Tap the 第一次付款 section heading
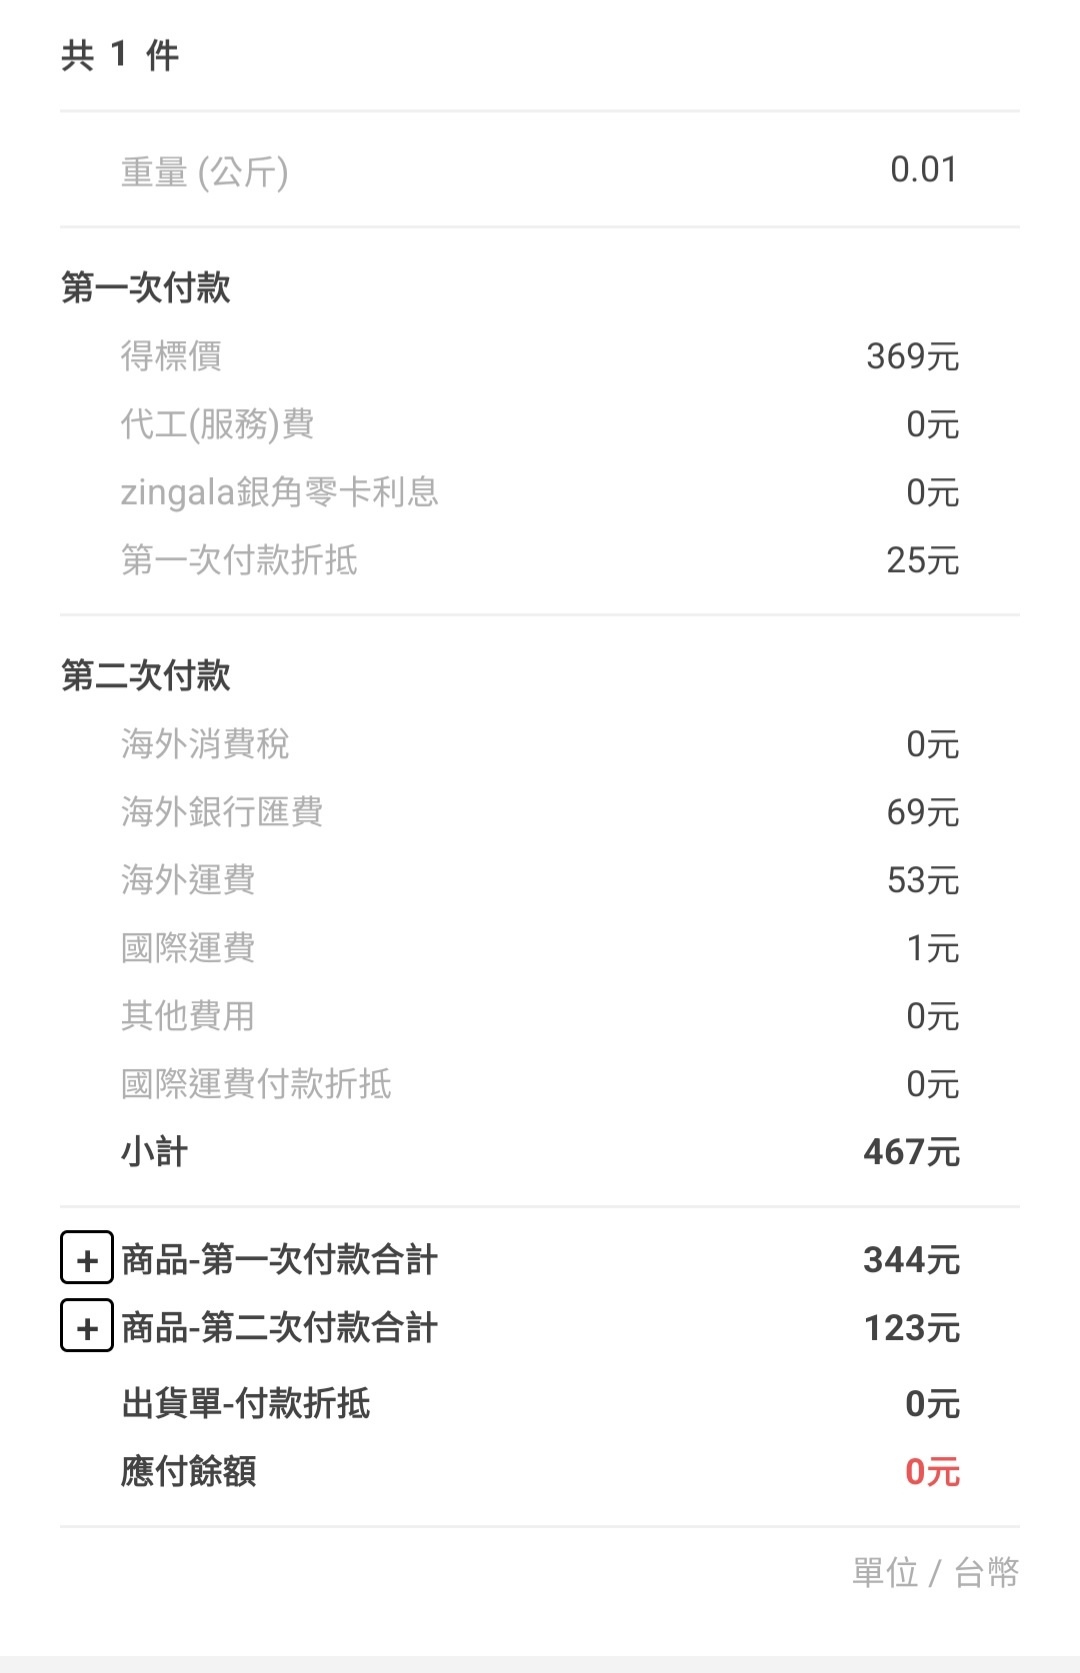Viewport: 1080px width, 1673px height. tap(146, 287)
